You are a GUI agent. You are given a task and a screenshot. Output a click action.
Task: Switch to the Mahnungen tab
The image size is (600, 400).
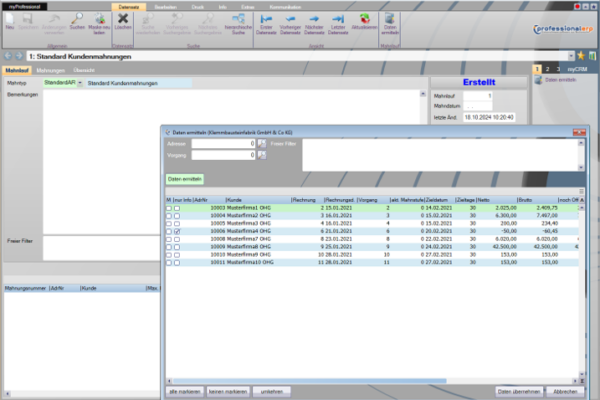[x=50, y=70]
